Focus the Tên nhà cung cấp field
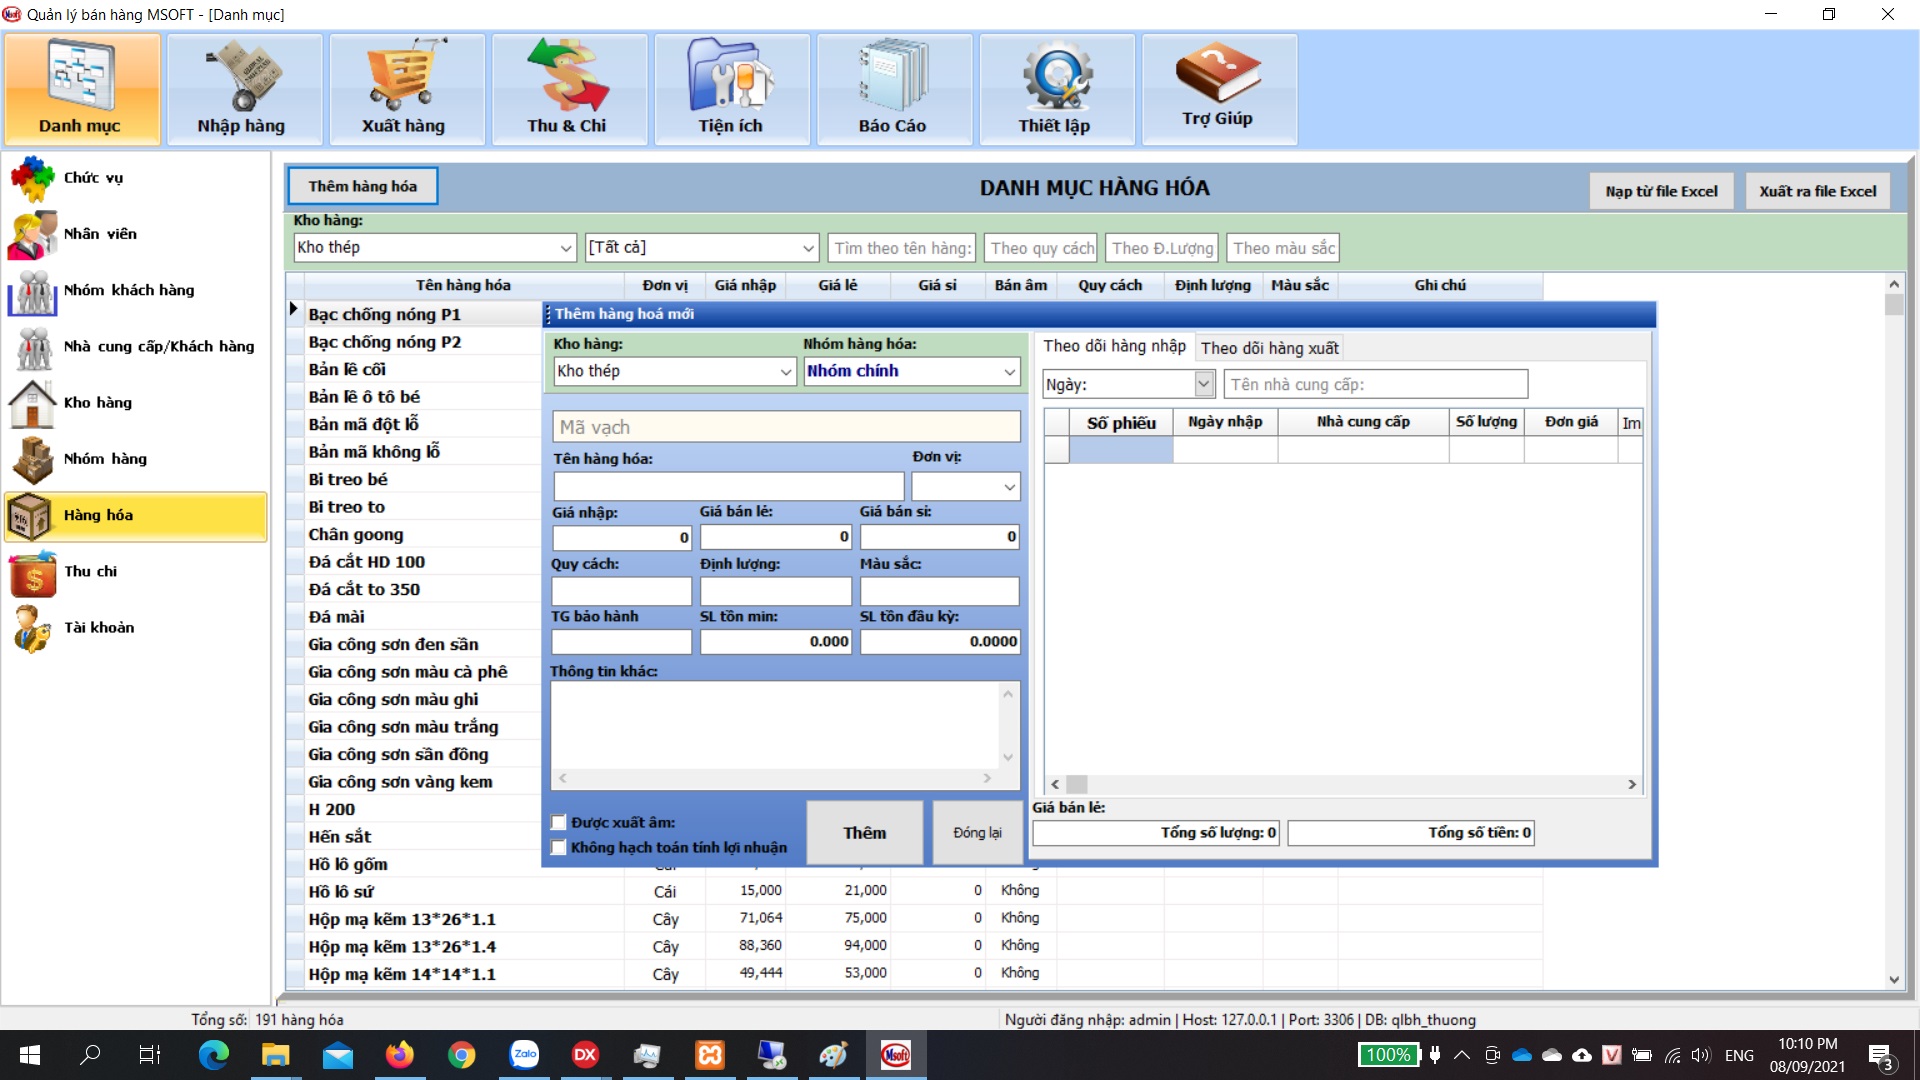 click(x=1376, y=384)
